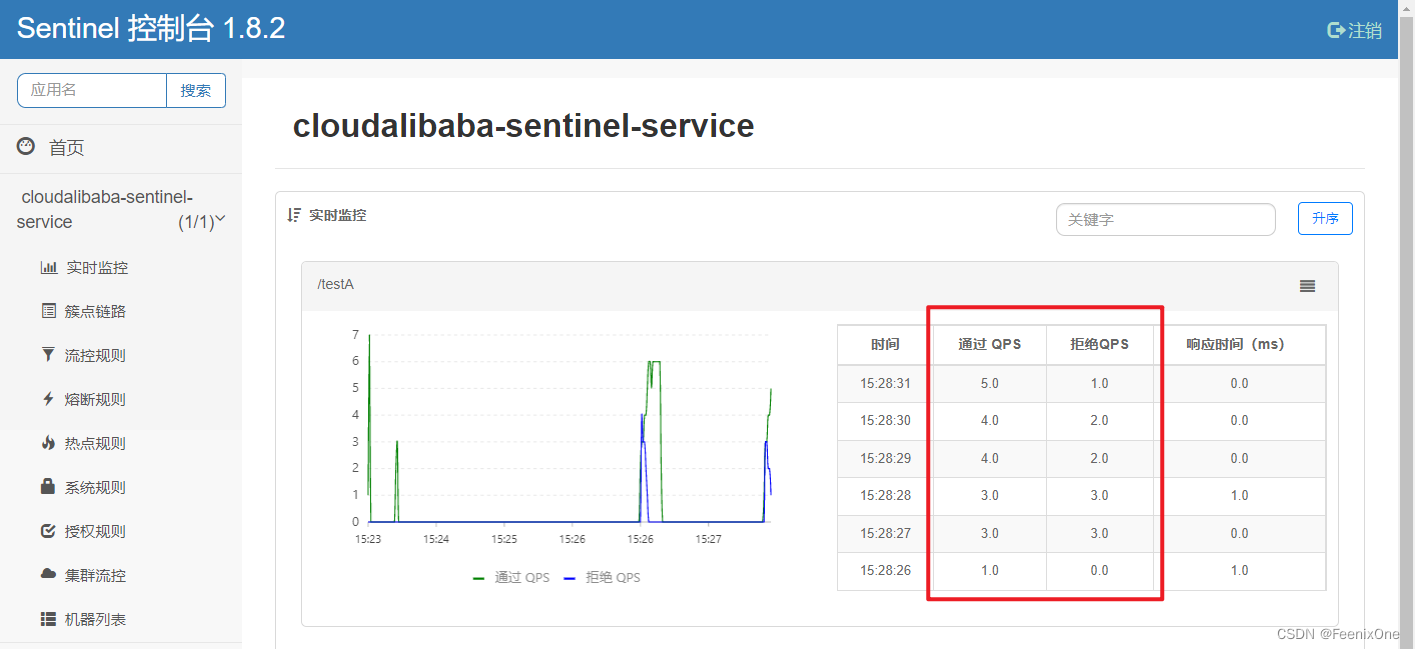Collapse the cloudalibaba-sentinel-service app chevron
The width and height of the screenshot is (1415, 649).
point(221,219)
